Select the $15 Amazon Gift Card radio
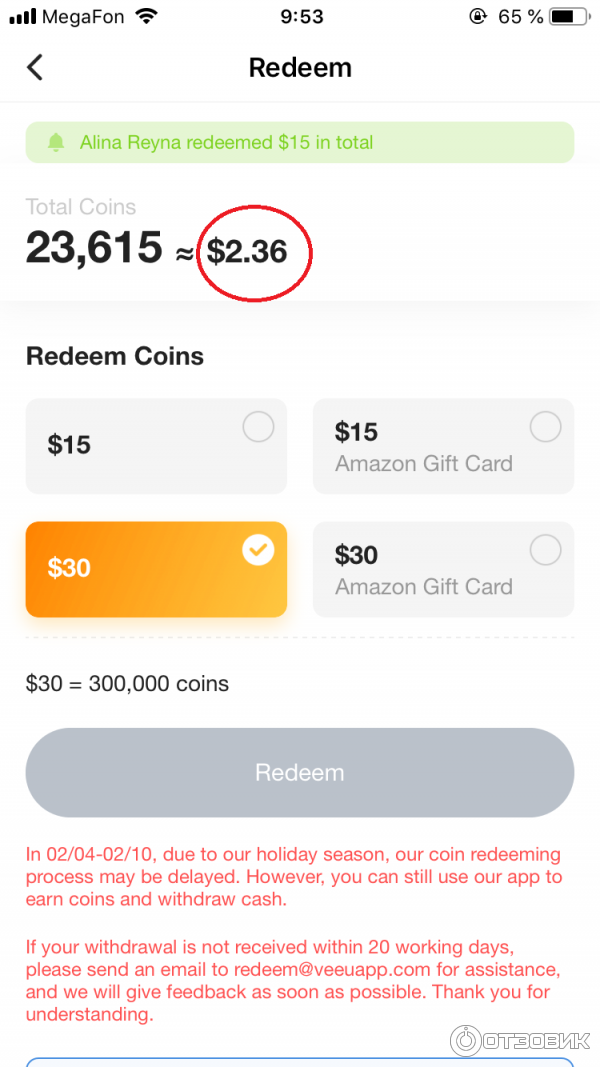 (x=545, y=428)
